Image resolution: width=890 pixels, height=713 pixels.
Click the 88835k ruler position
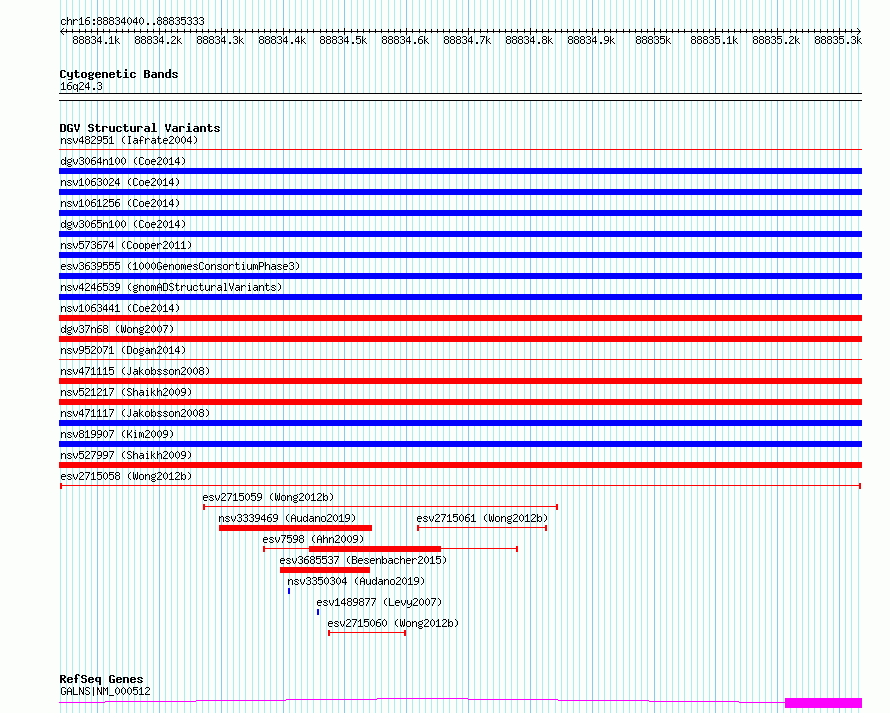[x=653, y=40]
